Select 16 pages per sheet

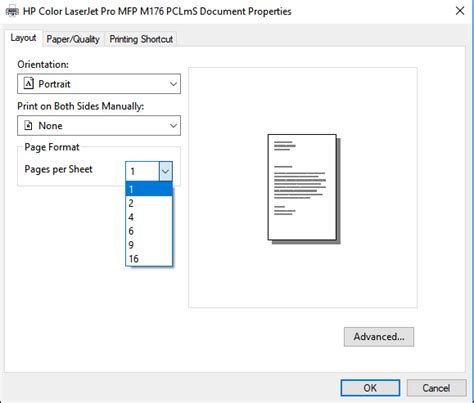coord(149,259)
